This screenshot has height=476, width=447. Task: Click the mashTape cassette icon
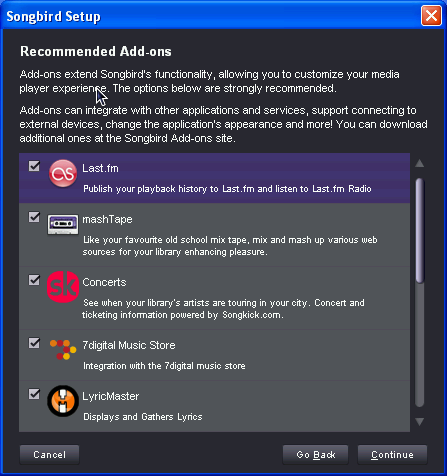63,224
